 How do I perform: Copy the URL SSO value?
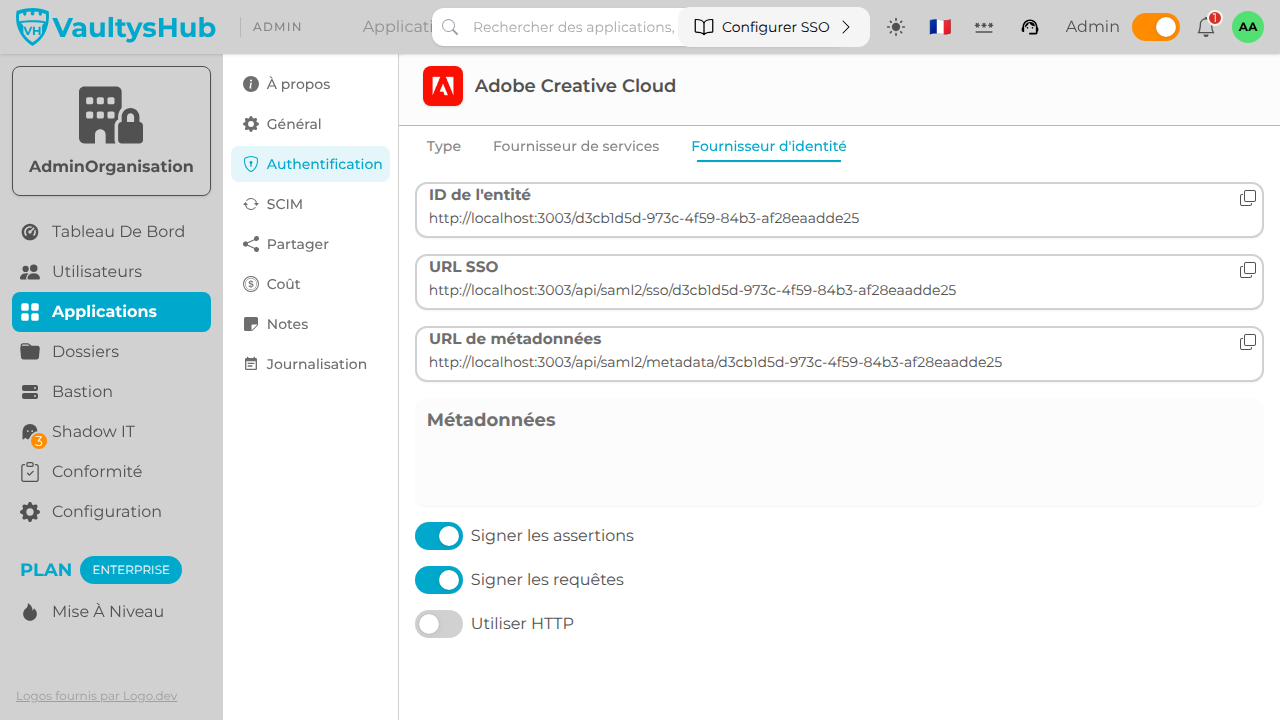[1248, 270]
